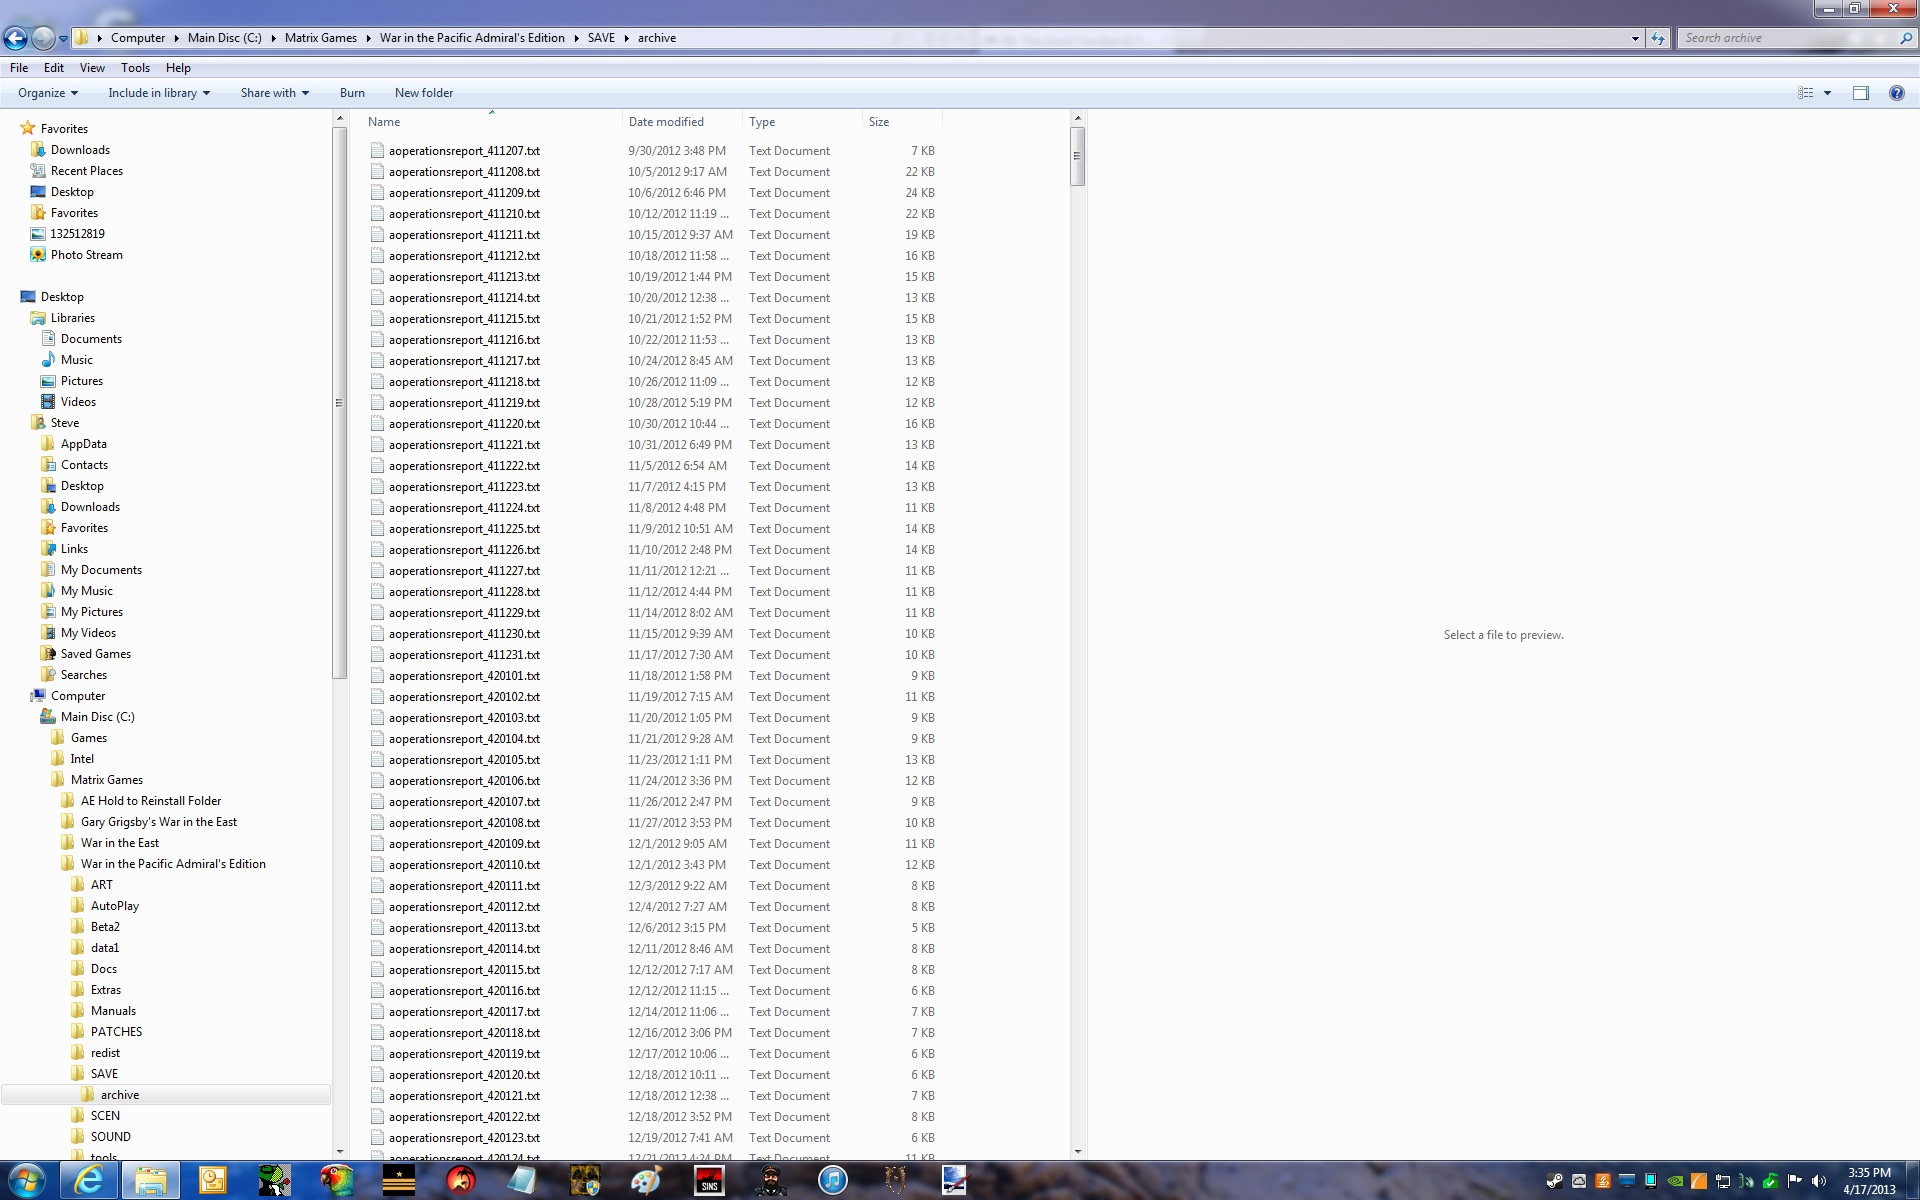The width and height of the screenshot is (1920, 1200).
Task: Open the Share with dropdown
Action: pos(274,93)
